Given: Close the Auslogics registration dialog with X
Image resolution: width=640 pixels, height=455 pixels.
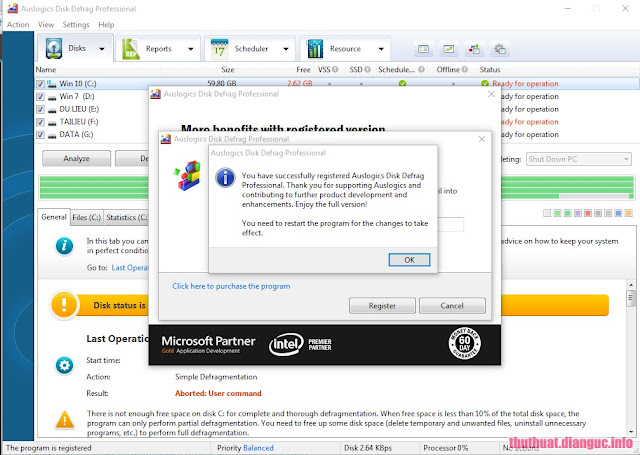Looking at the screenshot, I should click(x=482, y=139).
